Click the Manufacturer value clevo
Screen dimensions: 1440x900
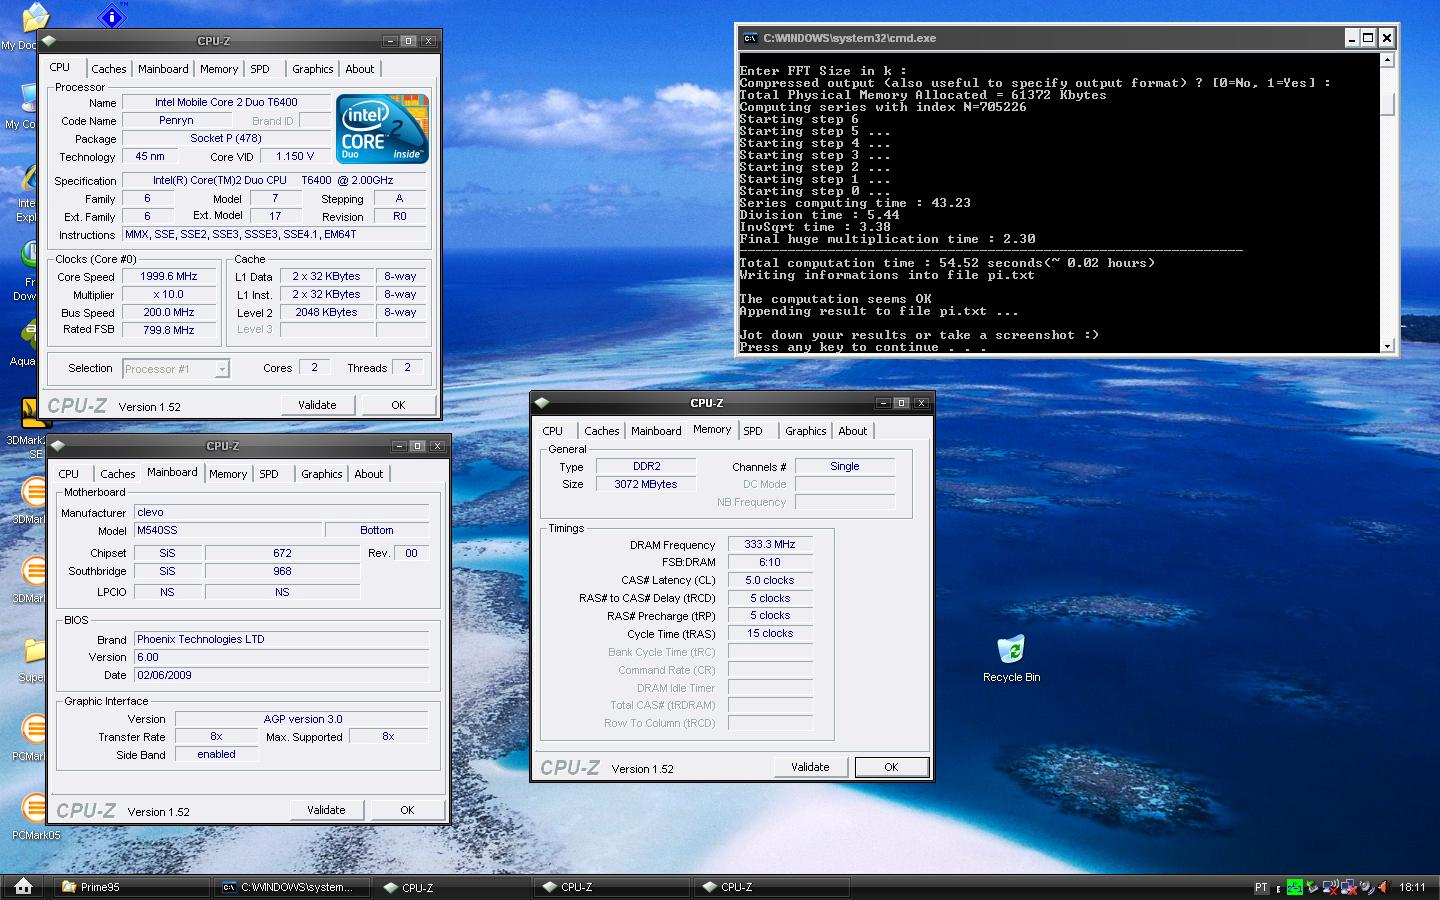(281, 512)
